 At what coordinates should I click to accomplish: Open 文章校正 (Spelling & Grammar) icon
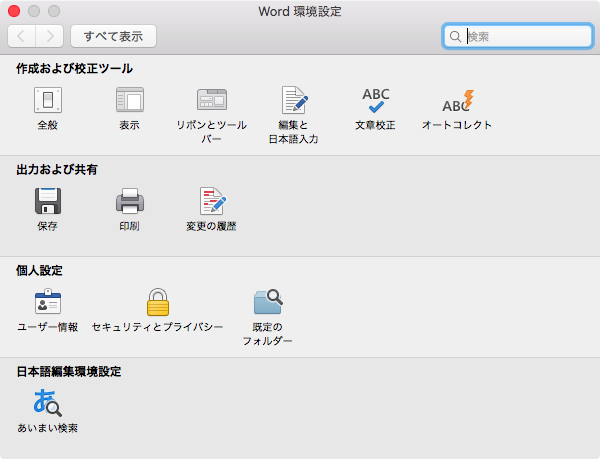tap(376, 100)
